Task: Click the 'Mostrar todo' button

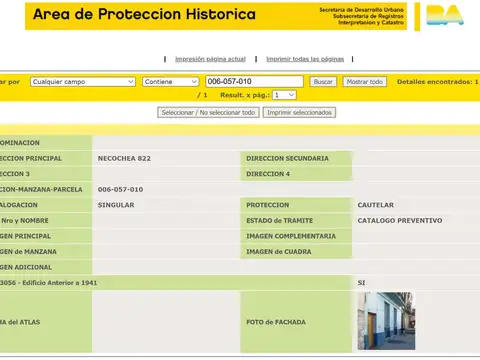Action: coord(365,82)
